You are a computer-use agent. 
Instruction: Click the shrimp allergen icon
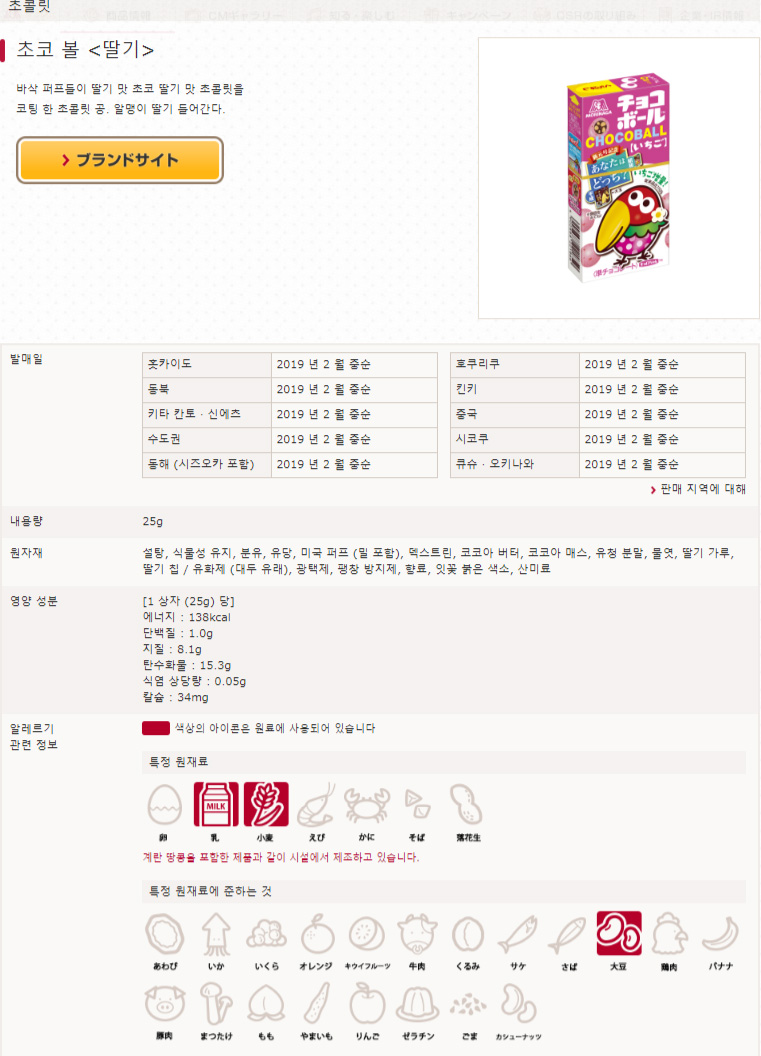click(x=317, y=804)
